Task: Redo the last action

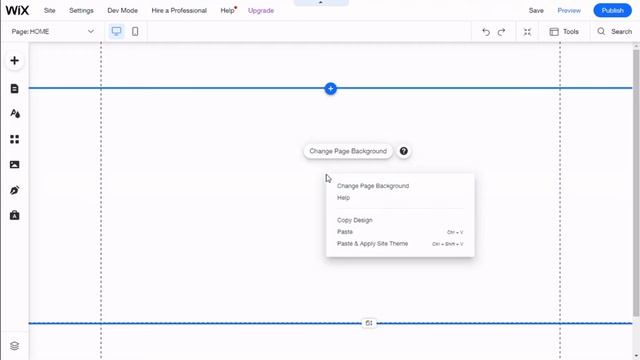Action: 502,32
